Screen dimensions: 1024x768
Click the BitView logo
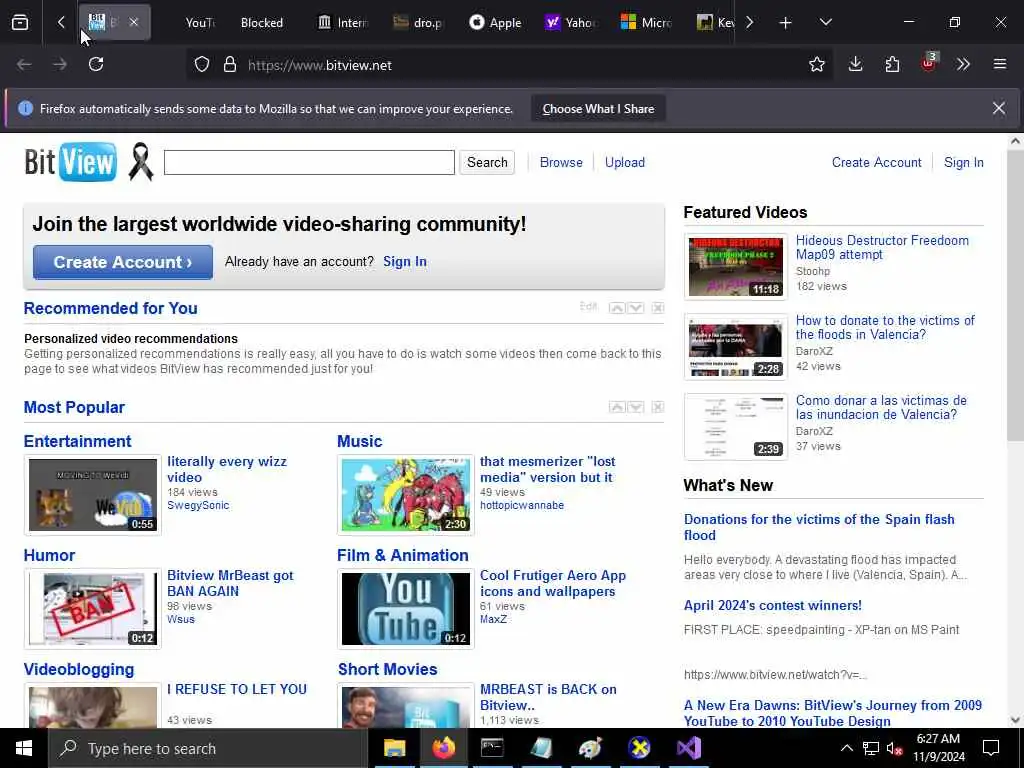tap(71, 162)
